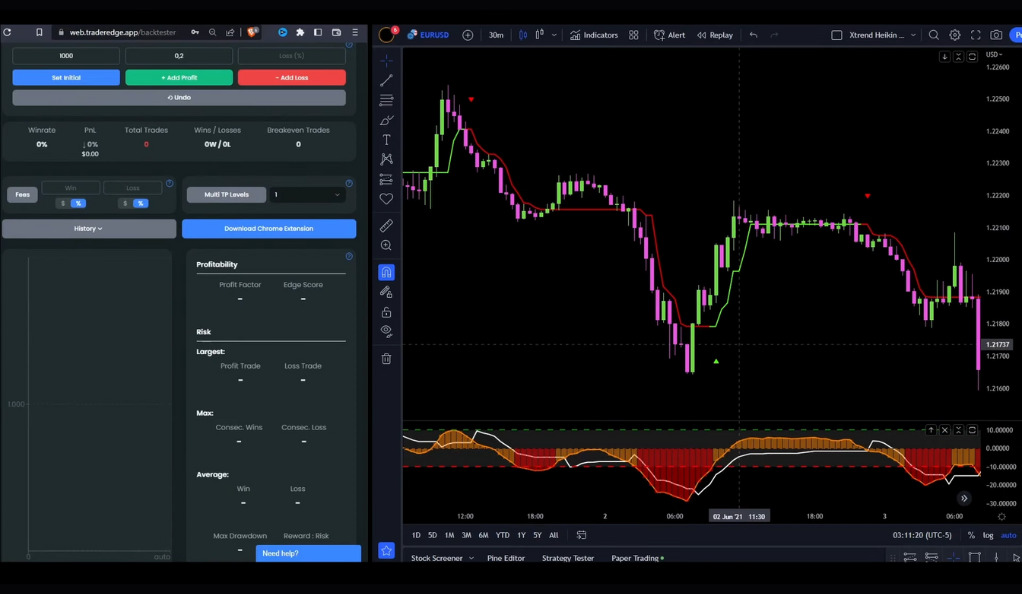Click the trash icon to remove drawings
The width and height of the screenshot is (1022, 594).
(x=387, y=359)
